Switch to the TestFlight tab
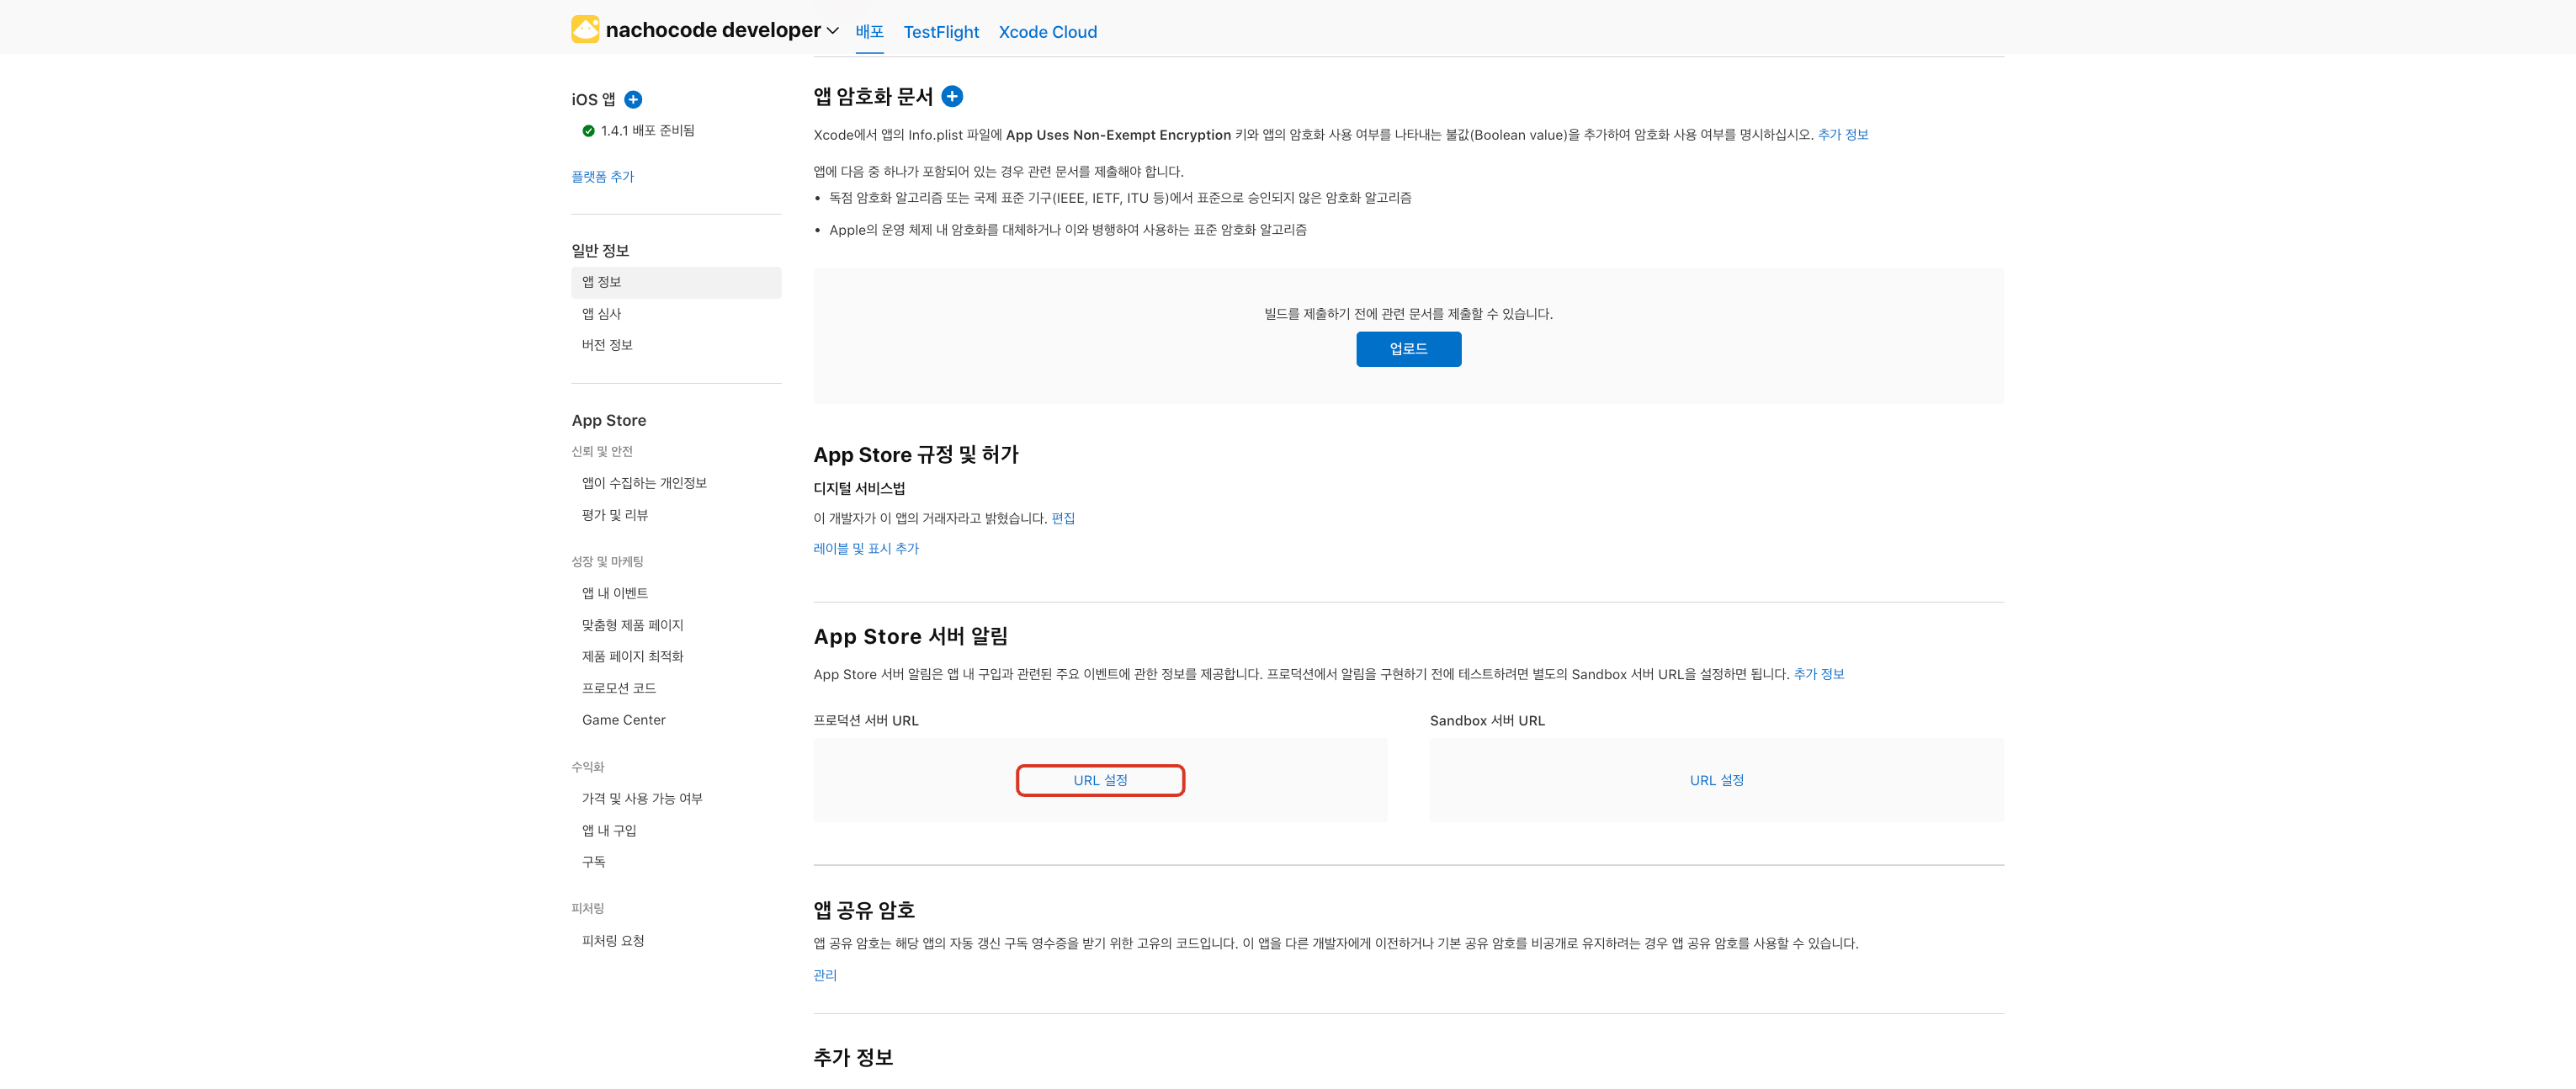2576x1089 pixels. [940, 32]
